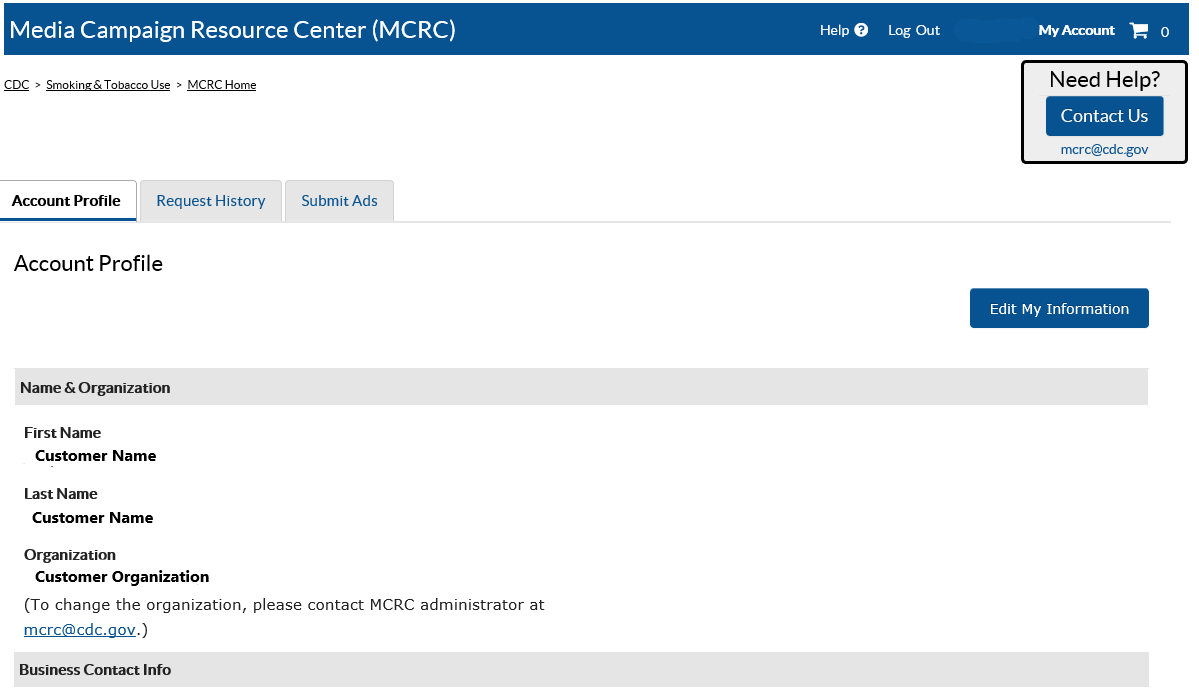
Task: Click the Business Contact Info section header
Action: (x=95, y=670)
